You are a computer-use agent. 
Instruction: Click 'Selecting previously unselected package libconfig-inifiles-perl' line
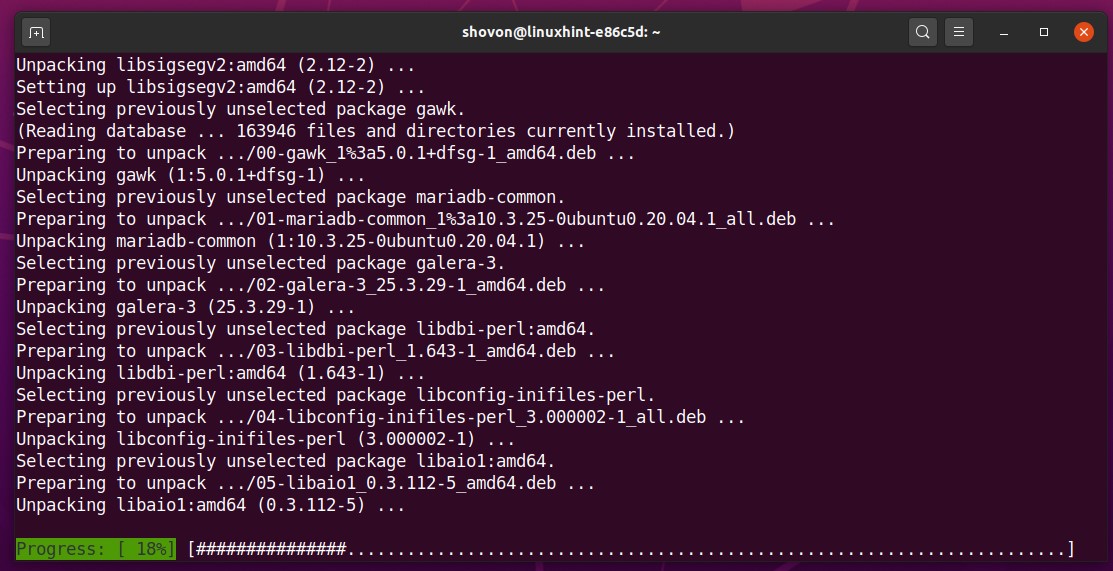335,395
